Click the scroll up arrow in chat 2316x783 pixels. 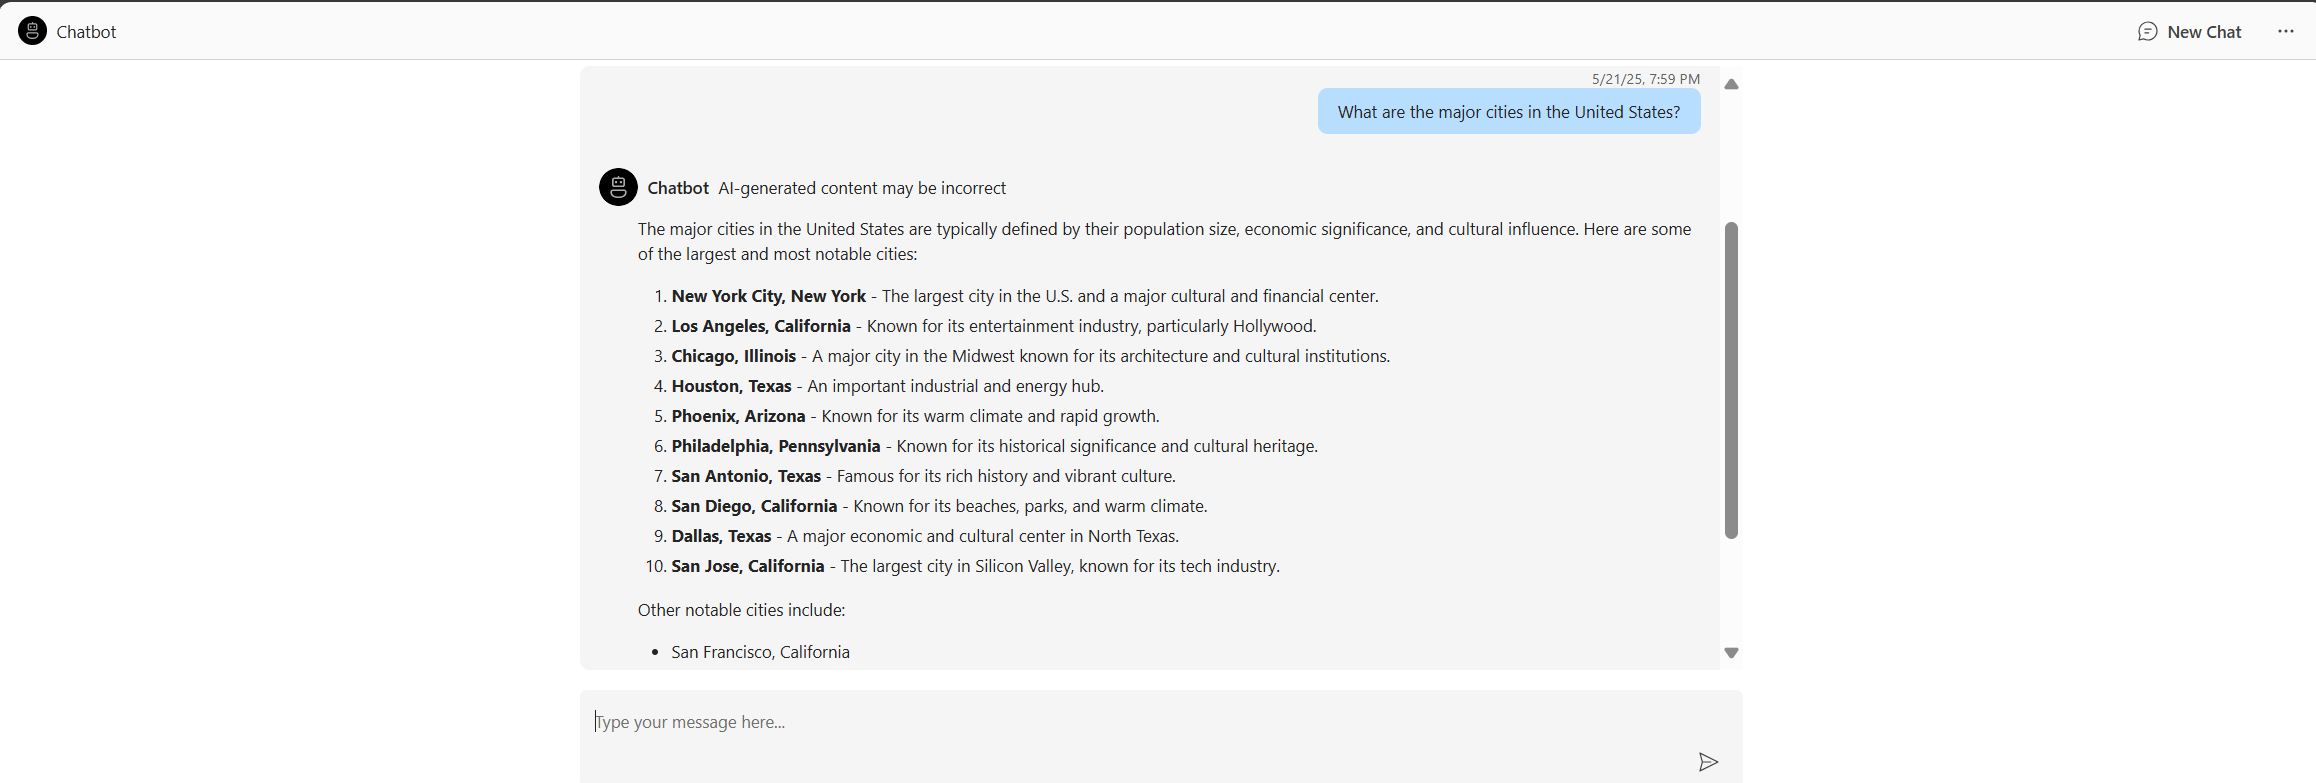pos(1731,85)
